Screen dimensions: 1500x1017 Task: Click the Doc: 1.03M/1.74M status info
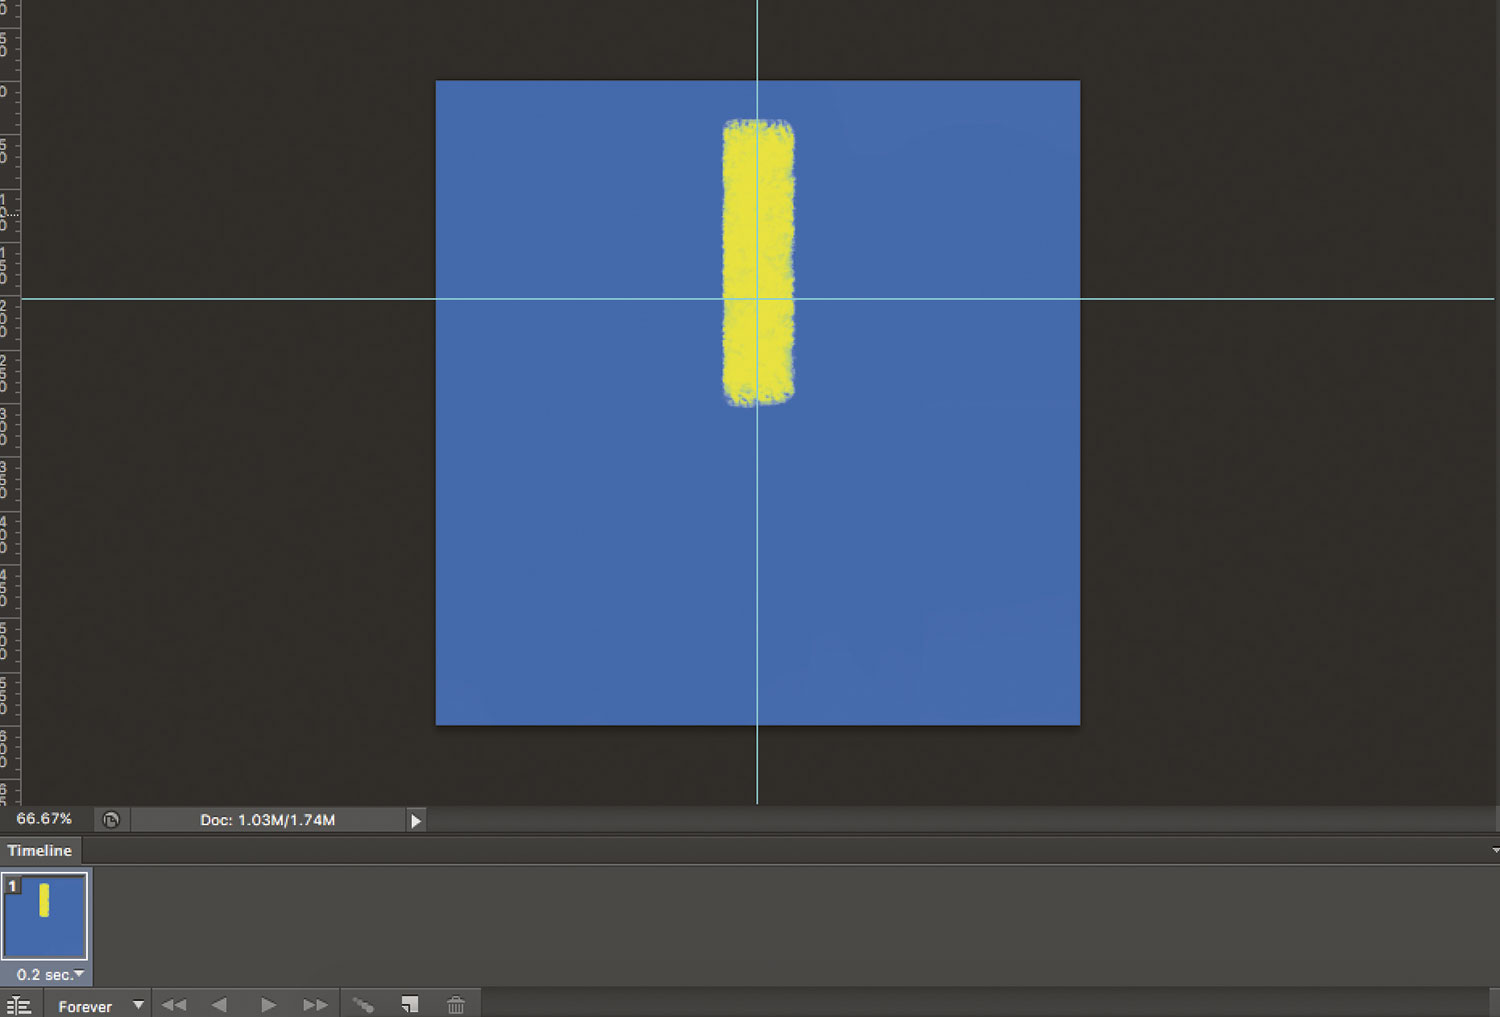pyautogui.click(x=267, y=820)
